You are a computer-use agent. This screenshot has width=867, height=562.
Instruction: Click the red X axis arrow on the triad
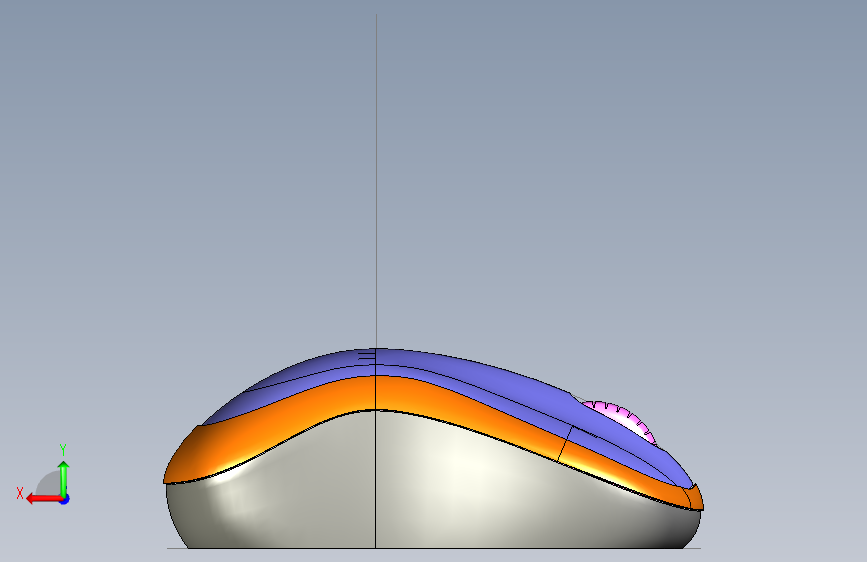coord(43,499)
